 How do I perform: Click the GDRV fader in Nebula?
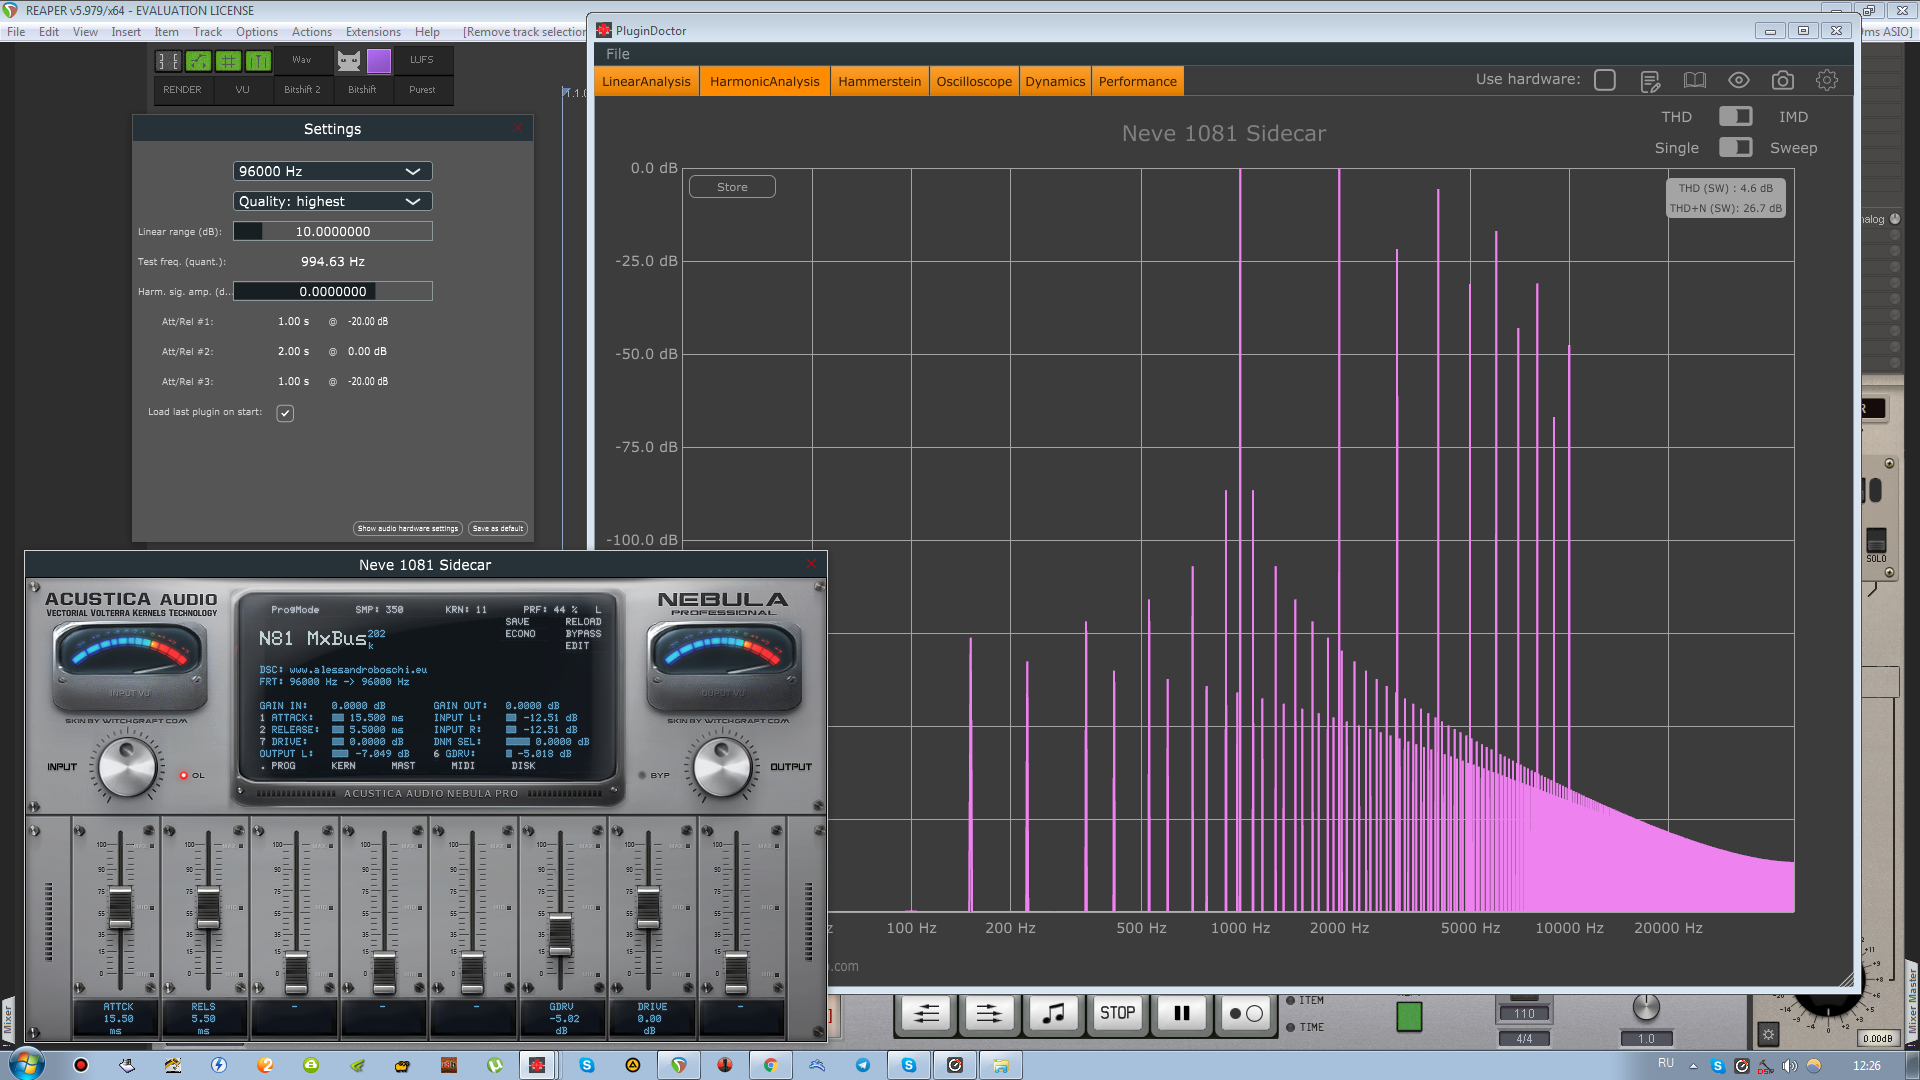(x=560, y=934)
